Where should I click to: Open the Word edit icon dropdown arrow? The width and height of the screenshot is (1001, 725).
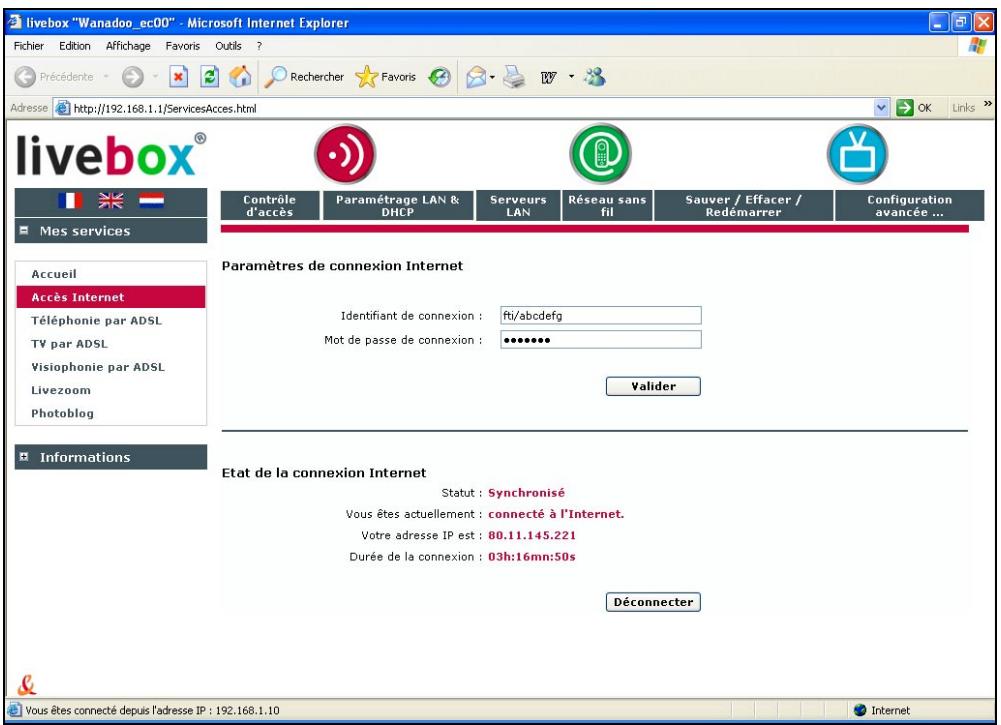pos(571,77)
